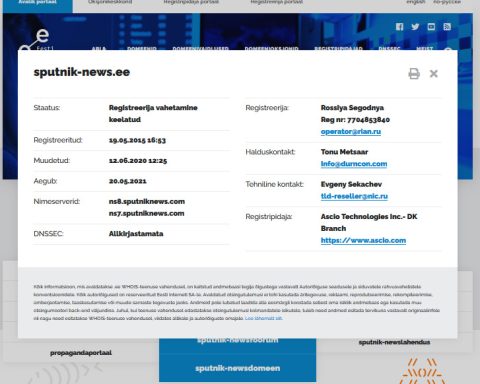Viewport: 480px width, 384px height.
Task: Click the Eesti Internet logo
Action: click(36, 41)
